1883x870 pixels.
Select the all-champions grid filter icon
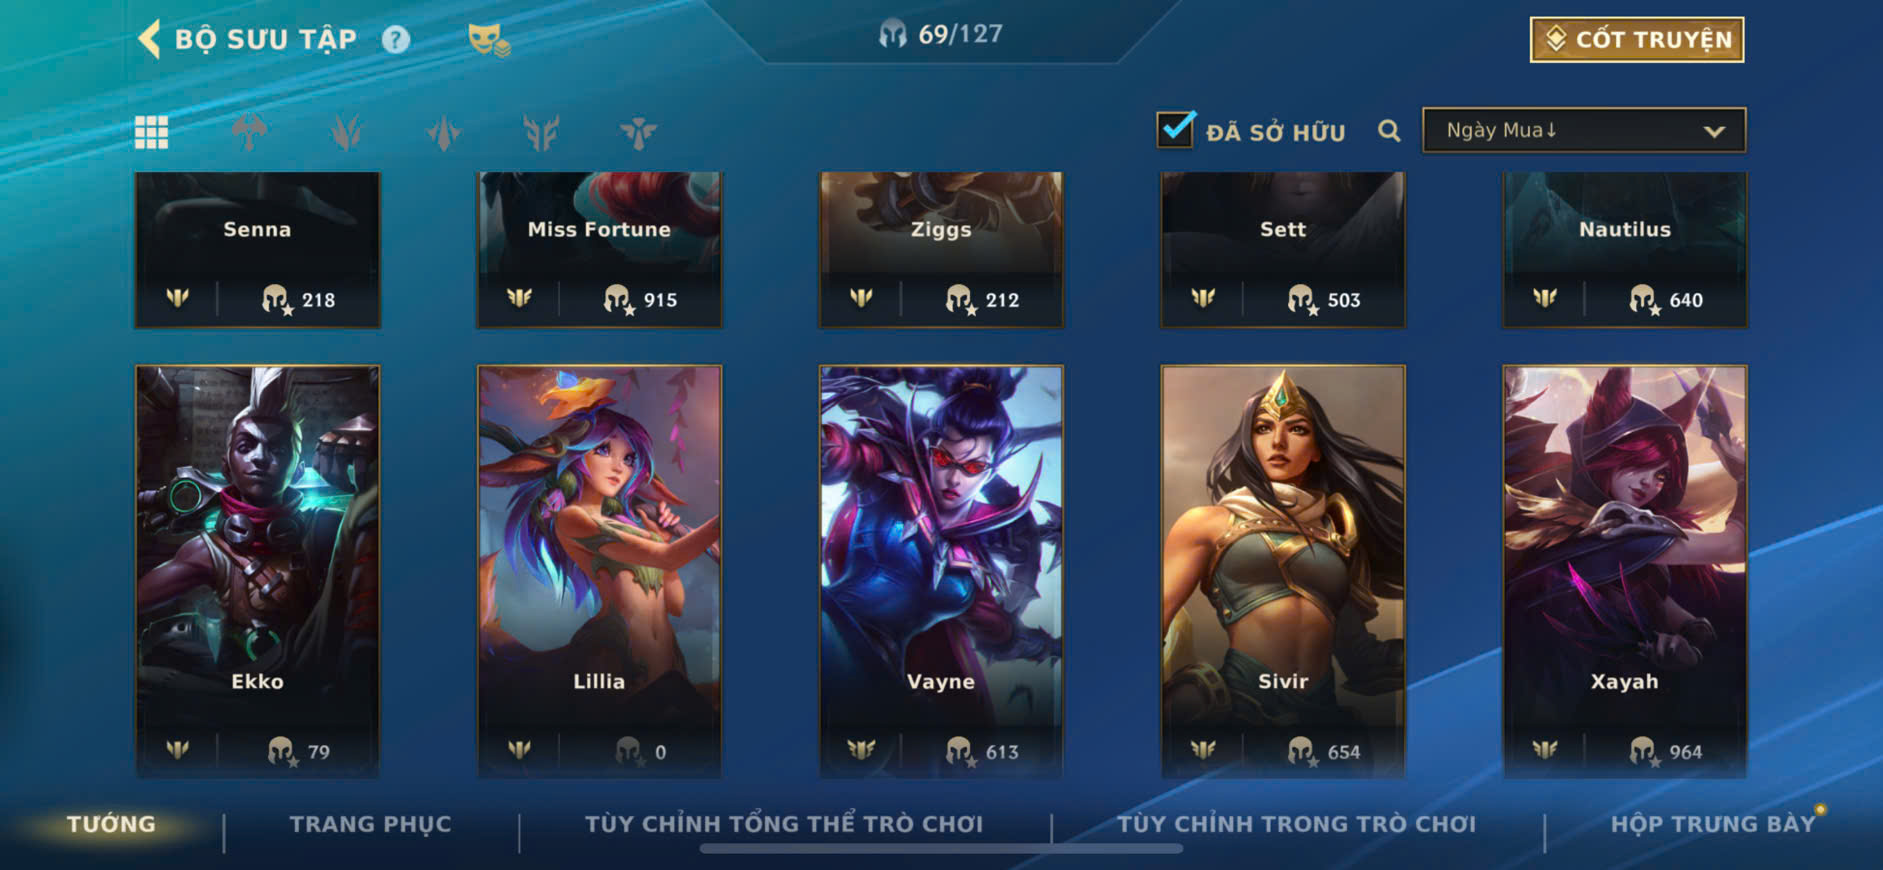pyautogui.click(x=151, y=132)
